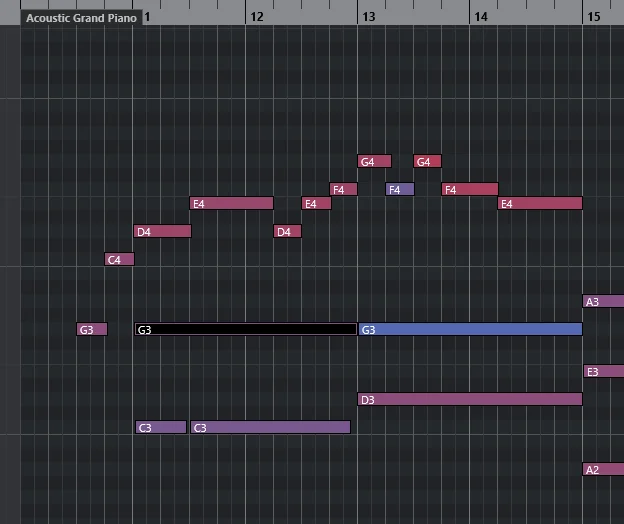Select the long E4 note crossing bar 12
This screenshot has width=624, height=524.
click(231, 203)
